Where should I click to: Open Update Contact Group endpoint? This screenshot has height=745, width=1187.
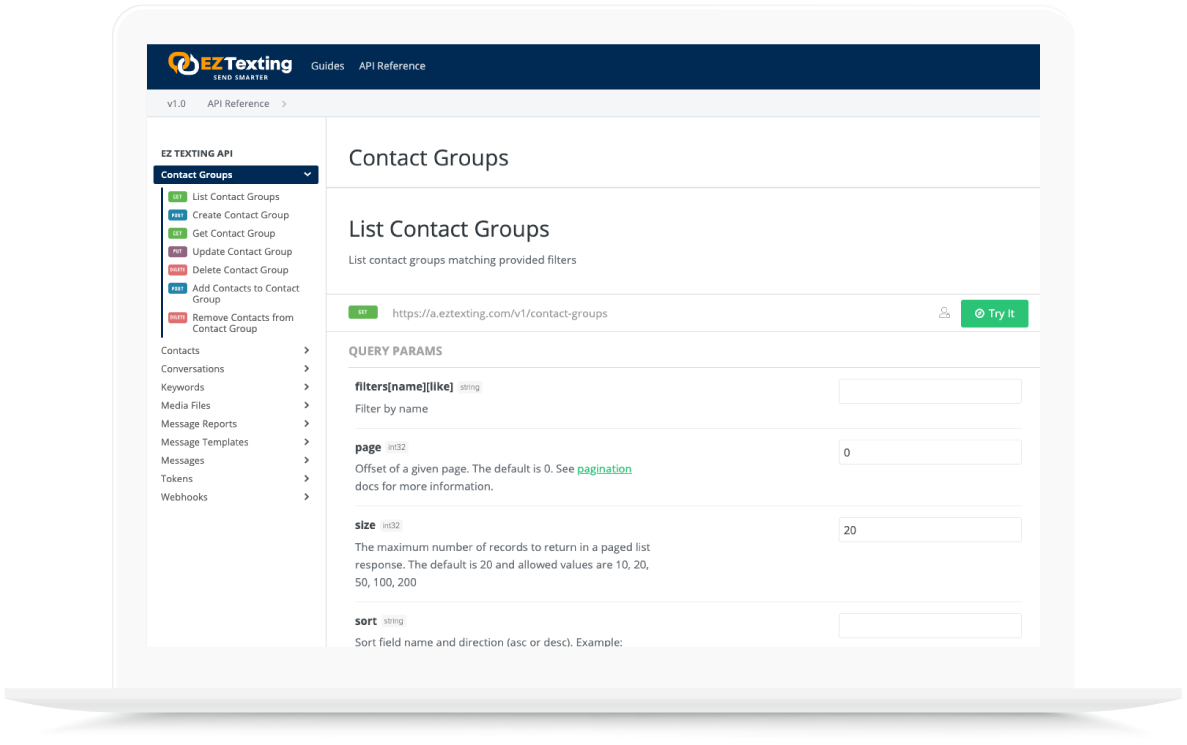[x=241, y=251]
